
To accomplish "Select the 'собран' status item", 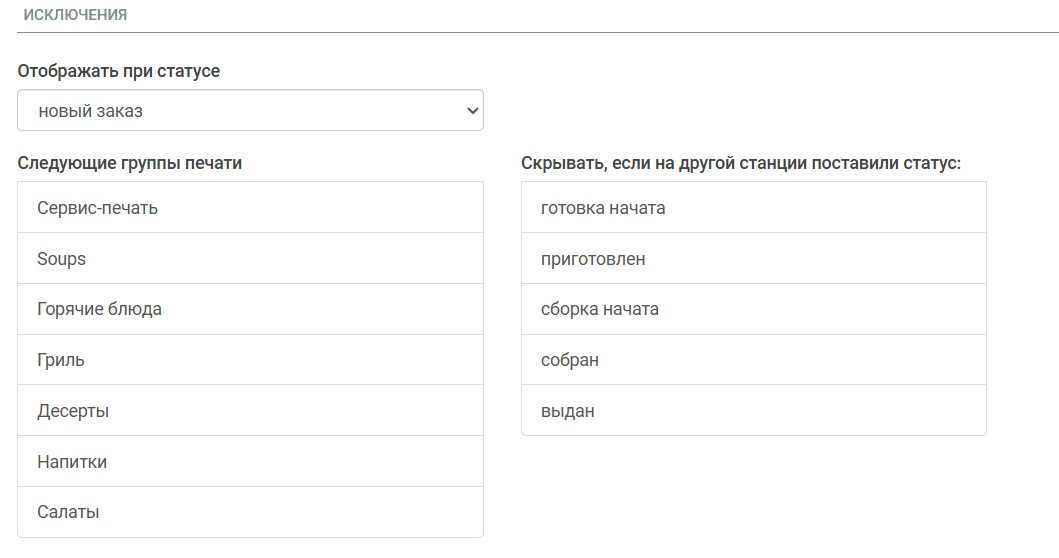I will tap(753, 360).
